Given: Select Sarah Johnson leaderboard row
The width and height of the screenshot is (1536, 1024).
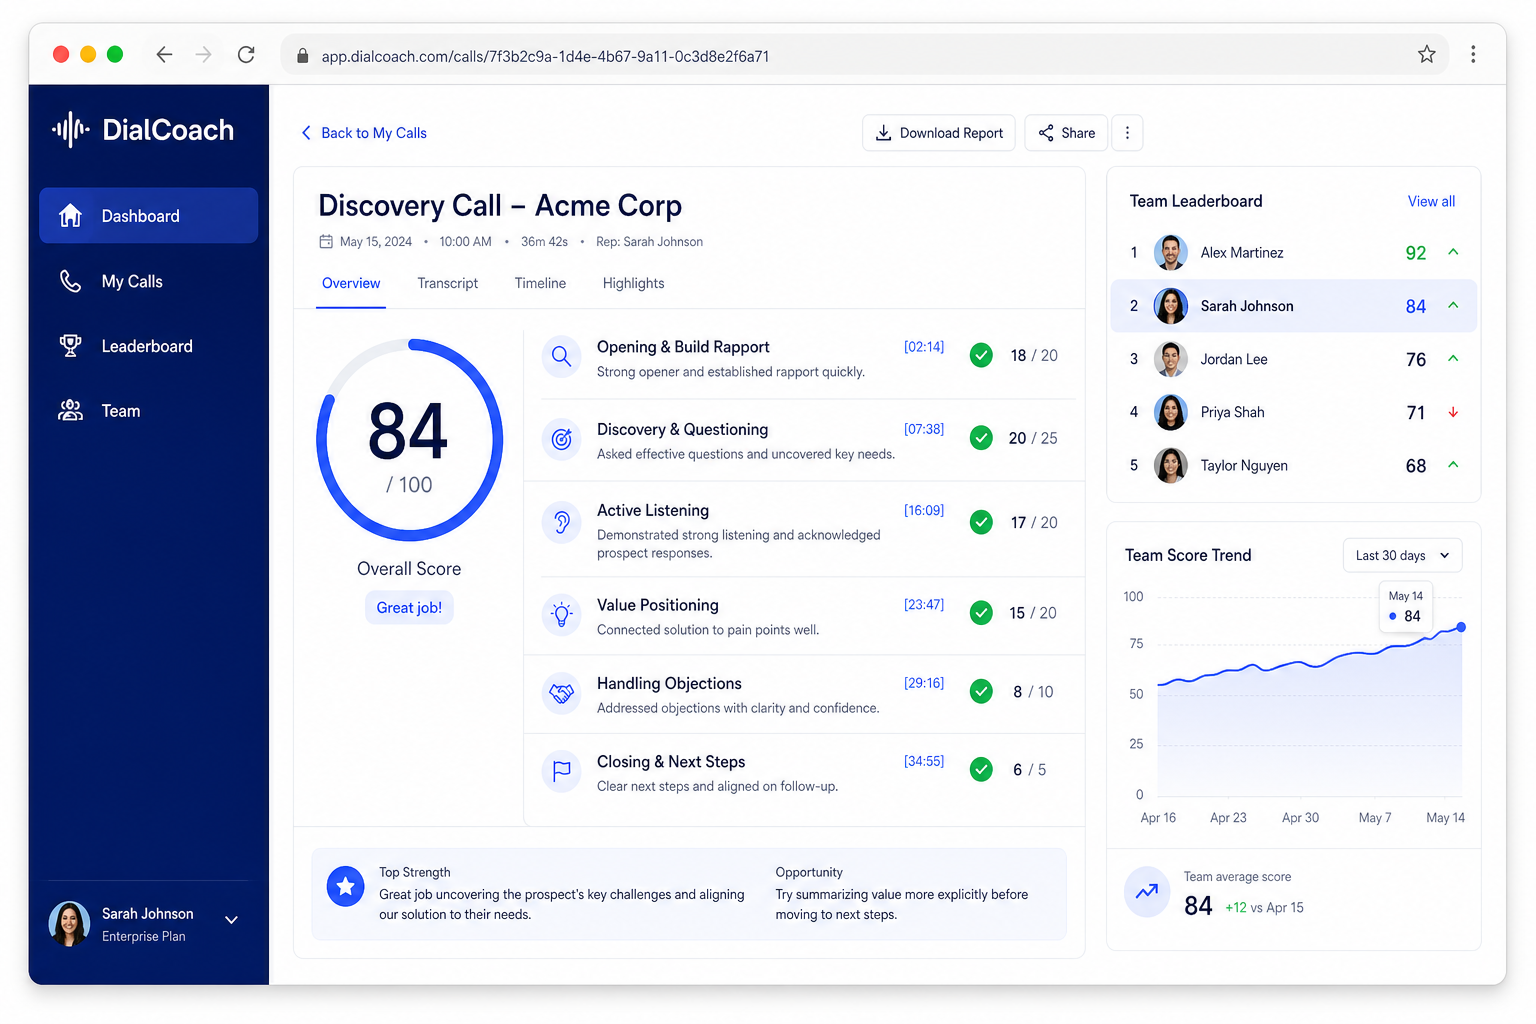Looking at the screenshot, I should pyautogui.click(x=1293, y=306).
